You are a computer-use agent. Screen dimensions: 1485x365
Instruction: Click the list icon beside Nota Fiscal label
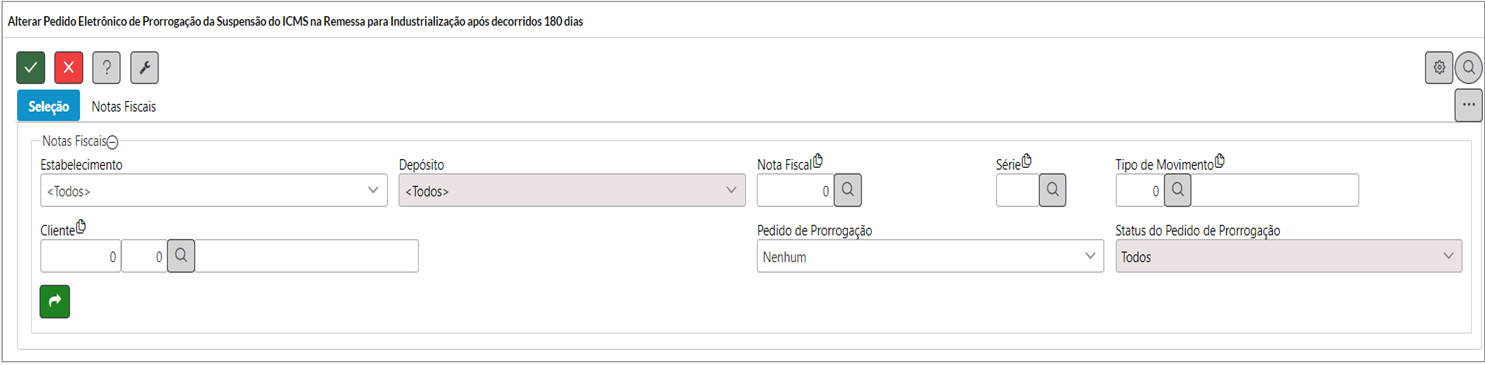pyautogui.click(x=817, y=161)
